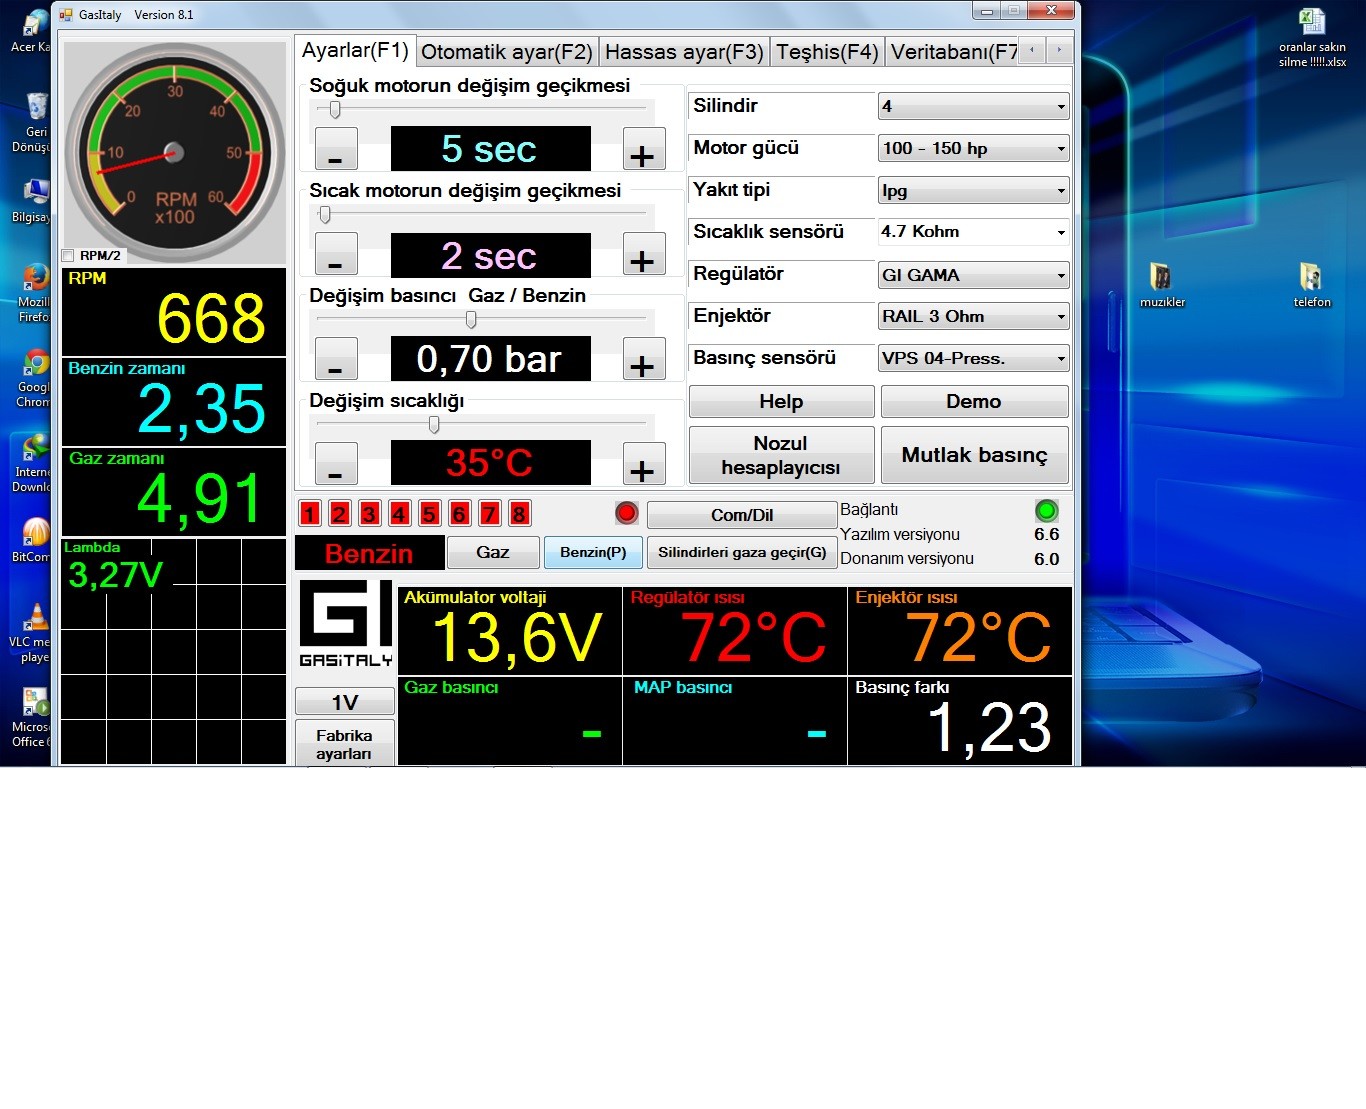
Task: Click the green Bağlantı connection indicator
Action: [x=1046, y=511]
